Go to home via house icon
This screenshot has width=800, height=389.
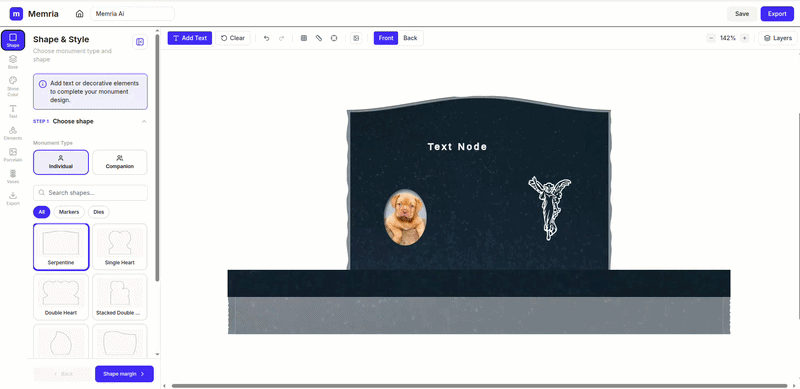(x=79, y=14)
